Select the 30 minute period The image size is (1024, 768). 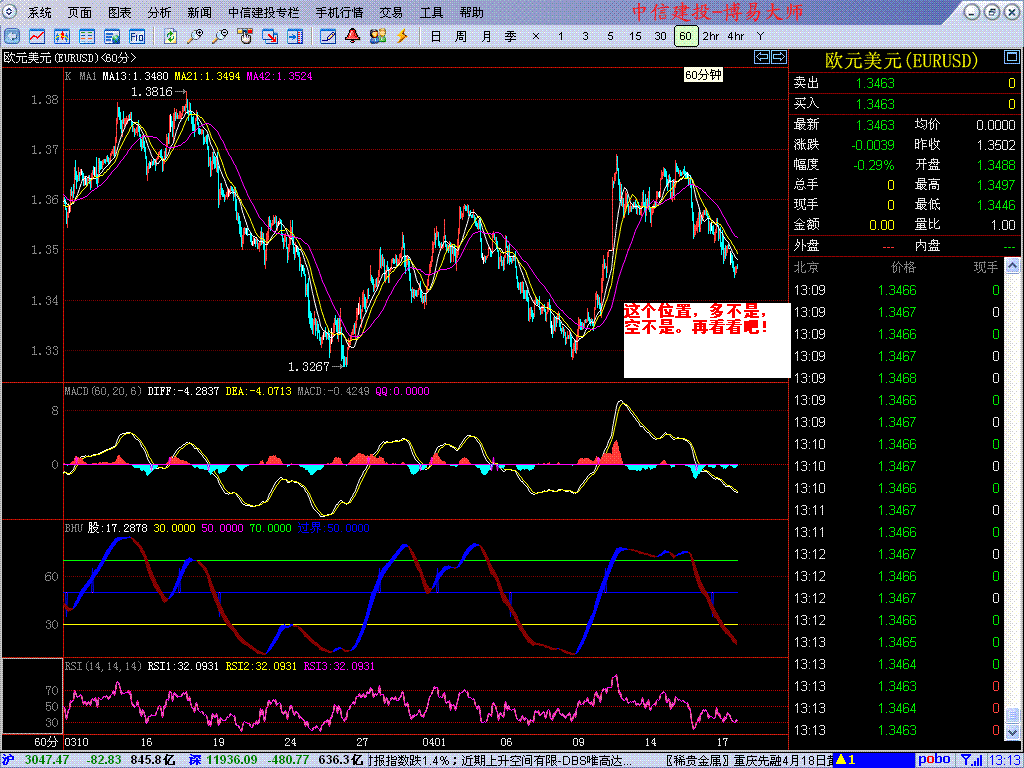click(660, 37)
